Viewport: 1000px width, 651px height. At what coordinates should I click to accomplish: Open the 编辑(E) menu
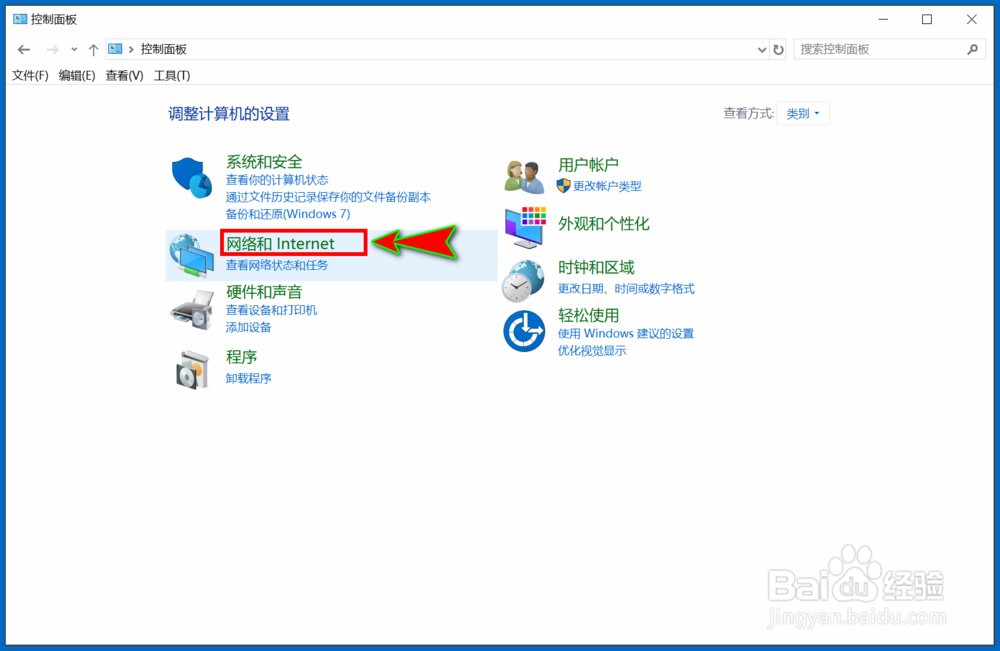tap(77, 75)
